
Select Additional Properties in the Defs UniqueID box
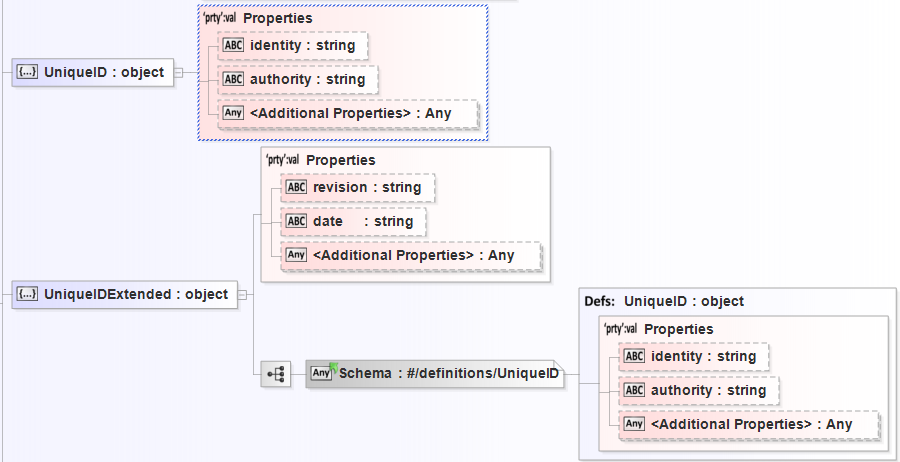click(751, 424)
